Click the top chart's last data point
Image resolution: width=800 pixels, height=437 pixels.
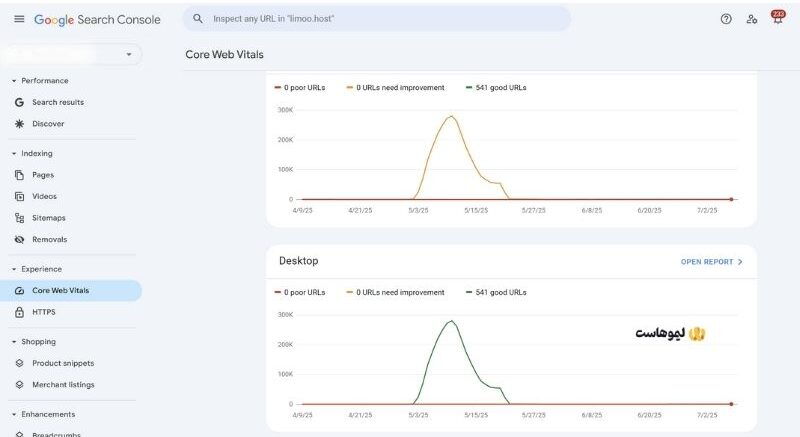[x=731, y=199]
